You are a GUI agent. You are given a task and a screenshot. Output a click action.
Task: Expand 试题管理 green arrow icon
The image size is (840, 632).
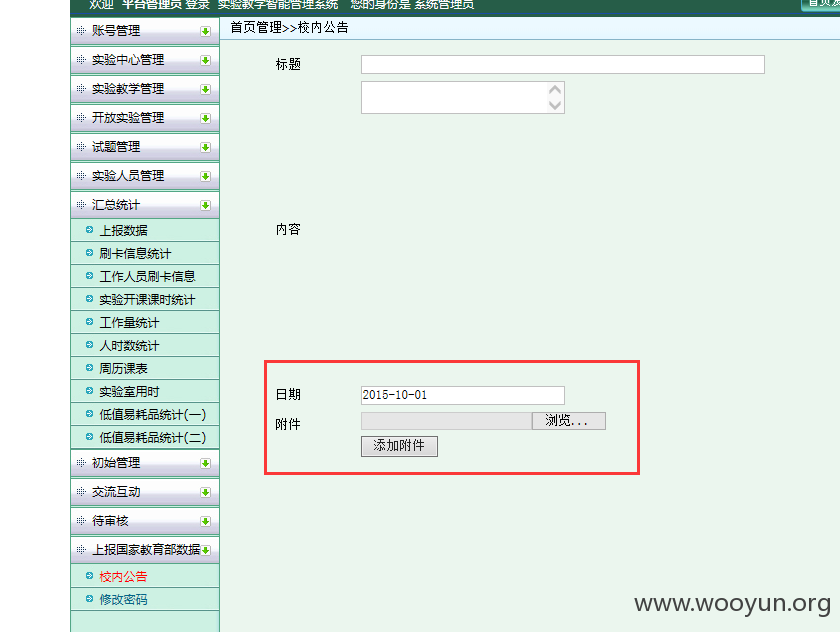(x=205, y=147)
